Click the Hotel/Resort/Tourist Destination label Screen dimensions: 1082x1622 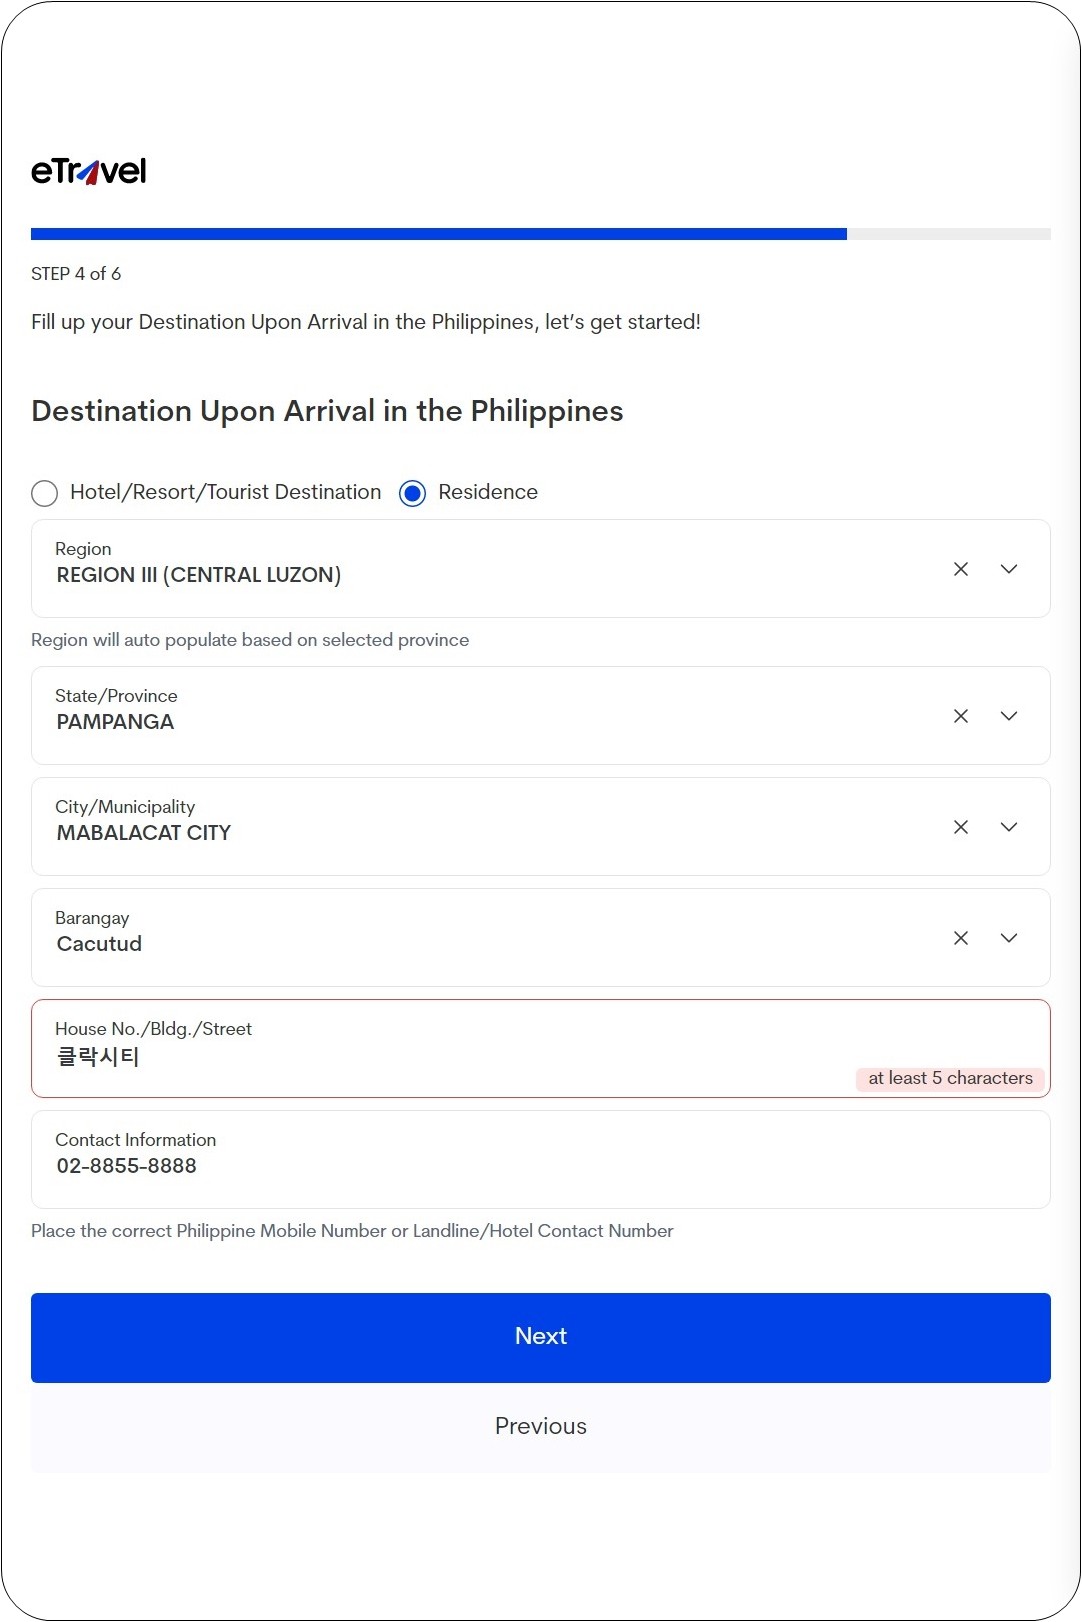(x=226, y=492)
